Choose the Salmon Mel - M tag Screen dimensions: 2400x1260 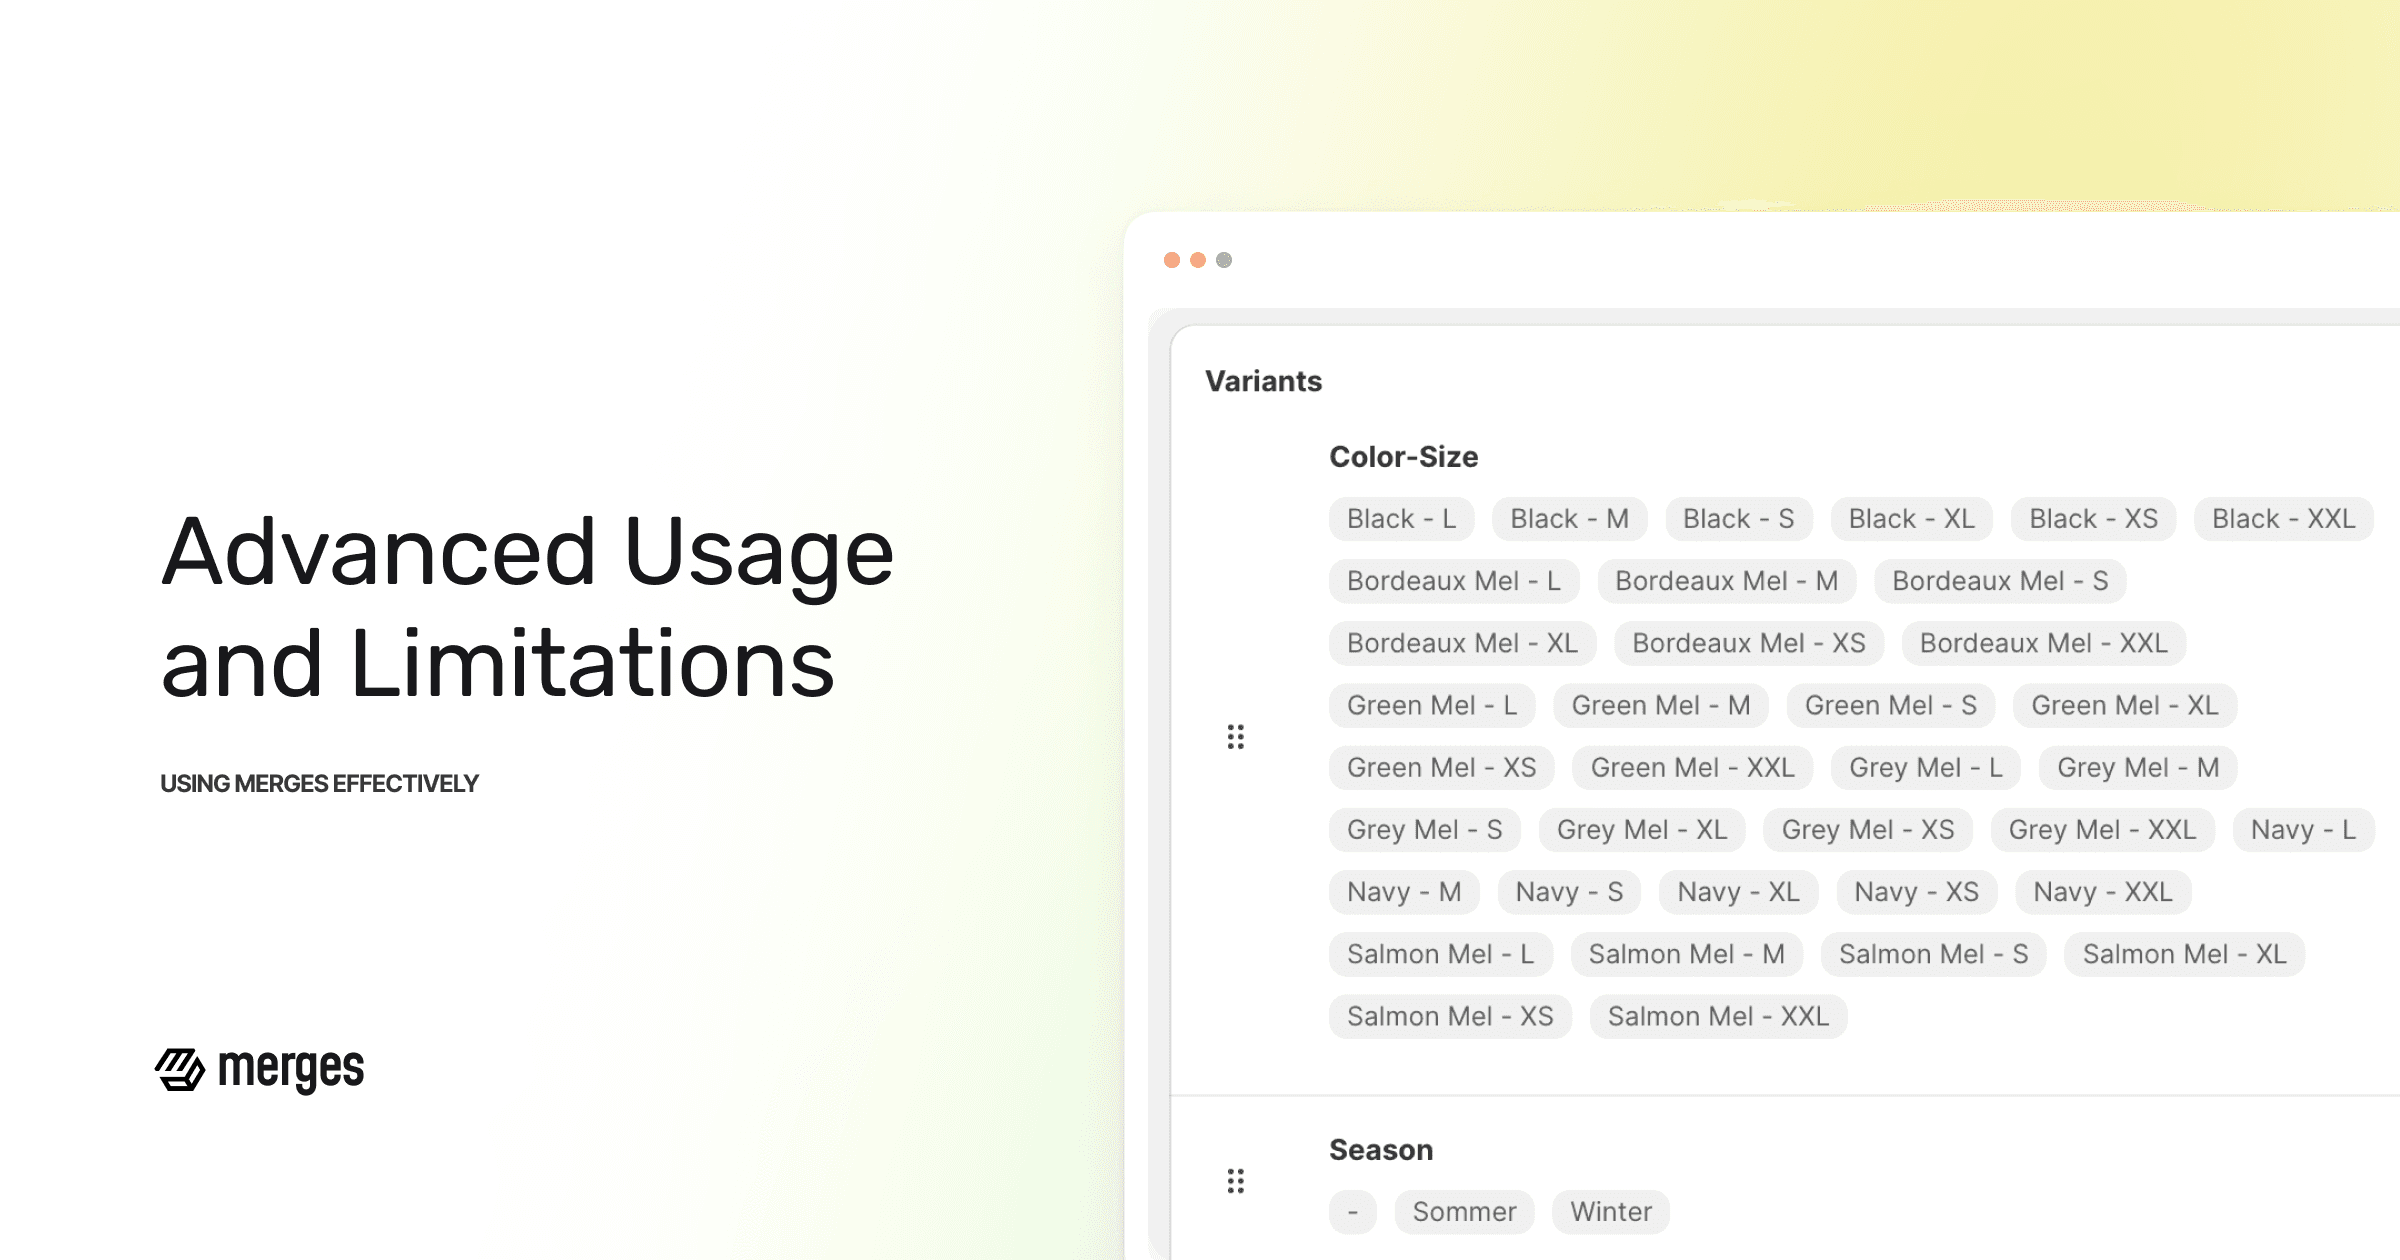coord(1686,953)
